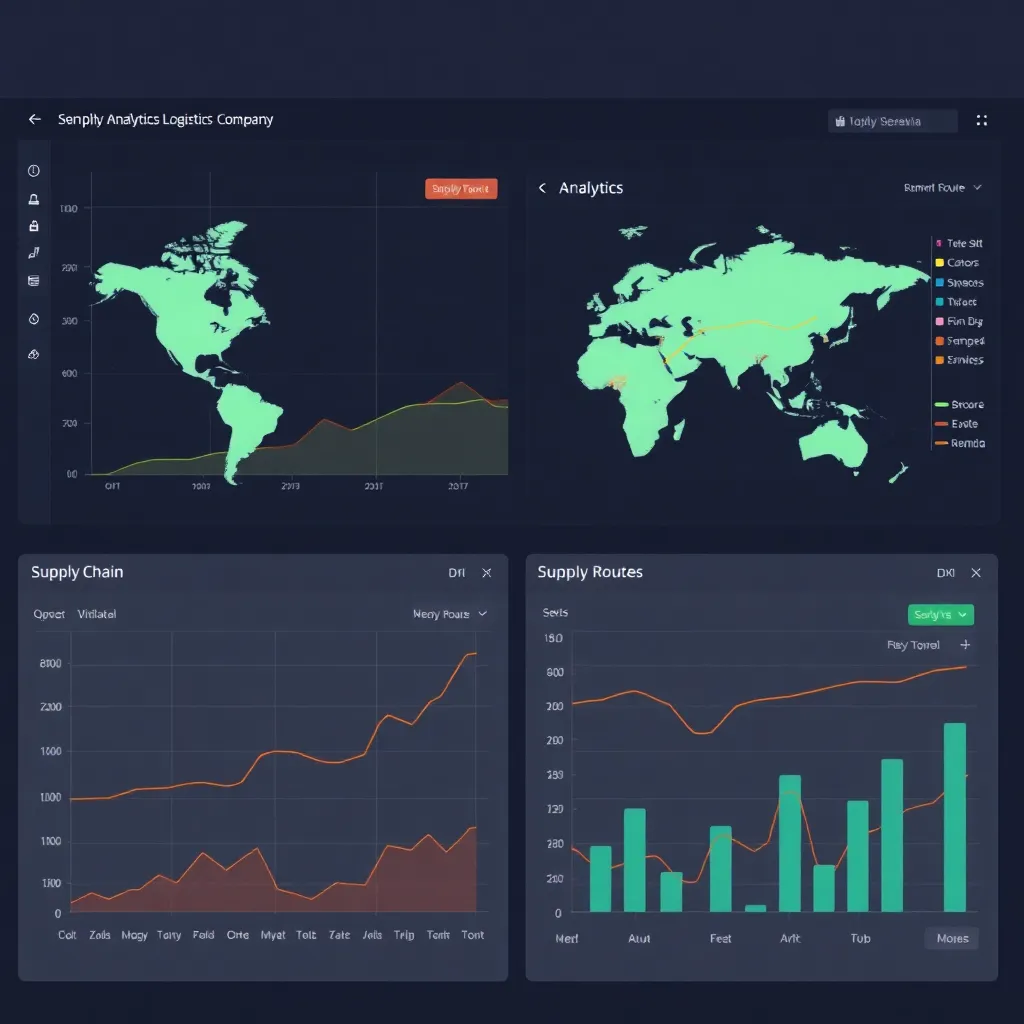Click the clock history icon in sidebar
Image resolution: width=1024 pixels, height=1024 pixels.
(34, 319)
